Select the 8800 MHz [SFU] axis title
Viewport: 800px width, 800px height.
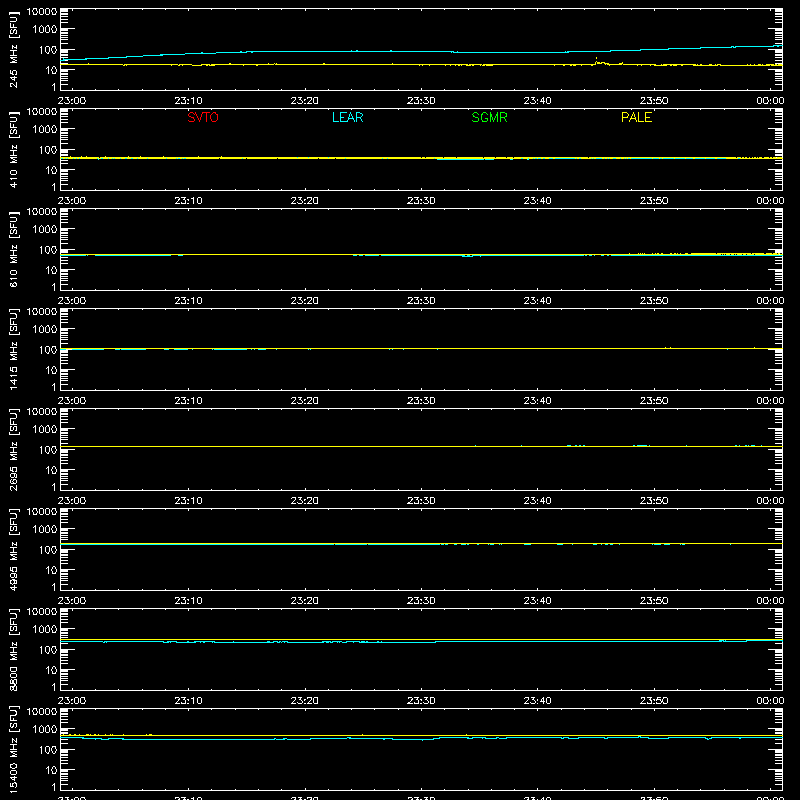pos(13,649)
